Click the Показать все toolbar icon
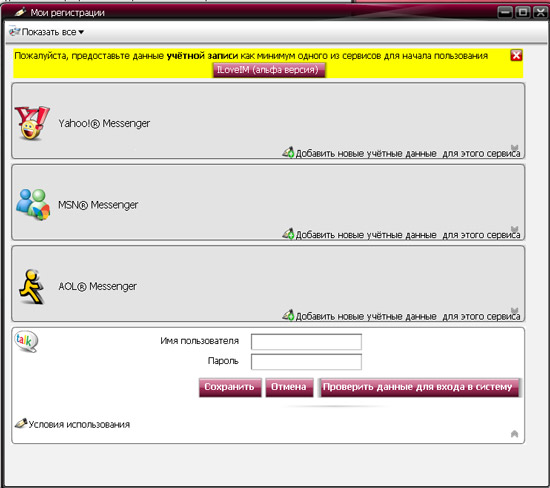Screen dimensions: 550x488 coord(14,31)
